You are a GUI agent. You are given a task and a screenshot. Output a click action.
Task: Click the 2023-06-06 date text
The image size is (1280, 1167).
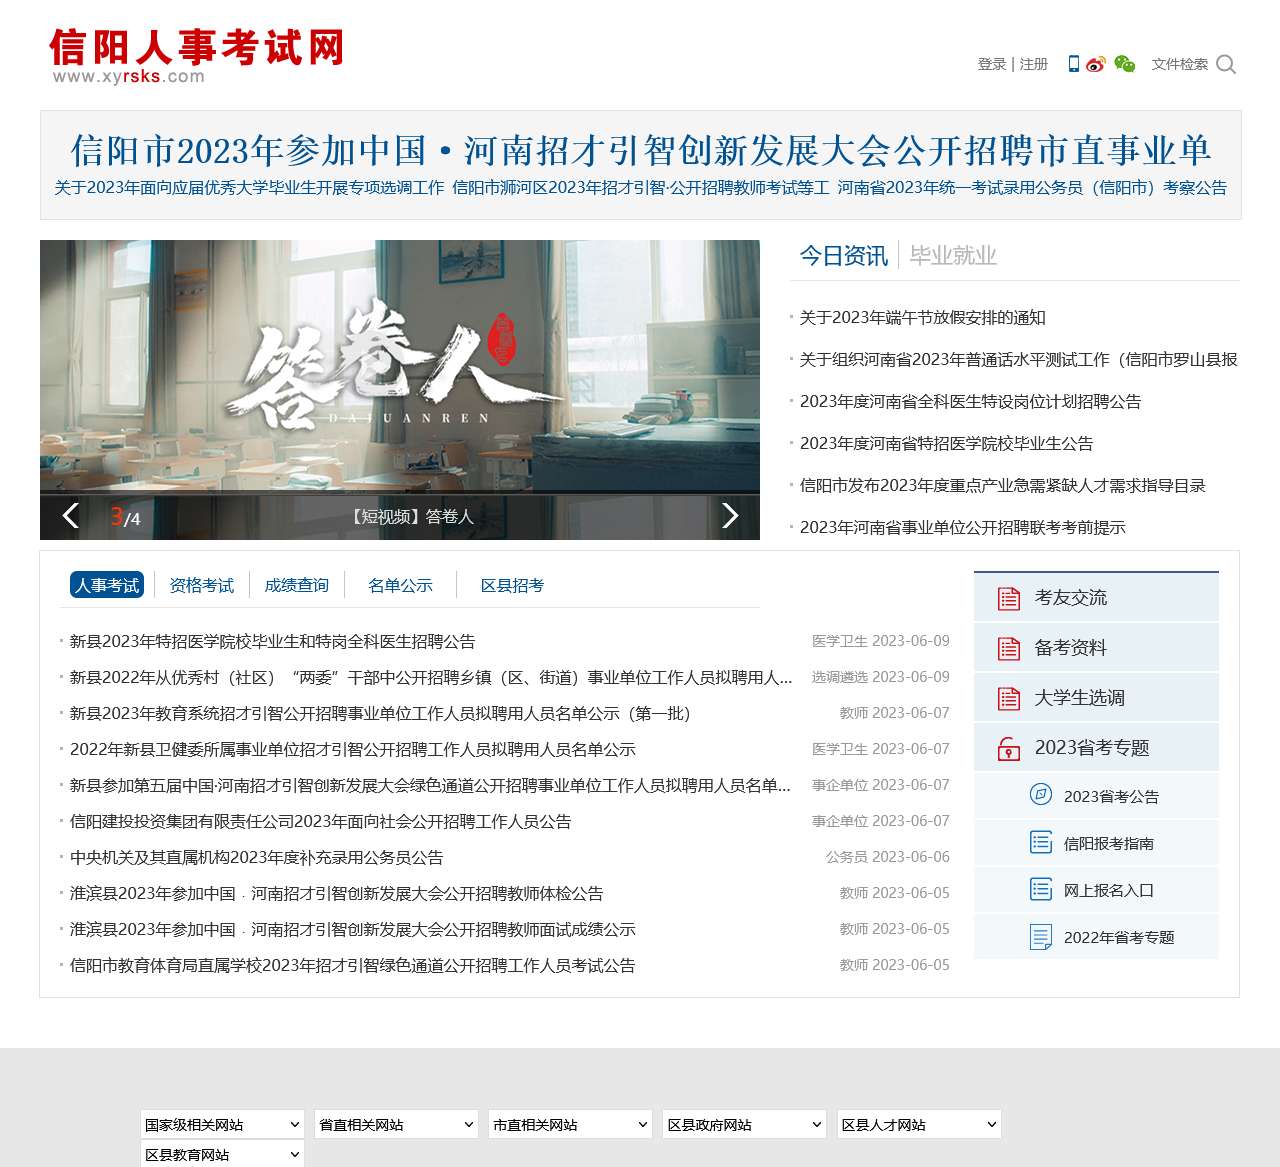(911, 857)
